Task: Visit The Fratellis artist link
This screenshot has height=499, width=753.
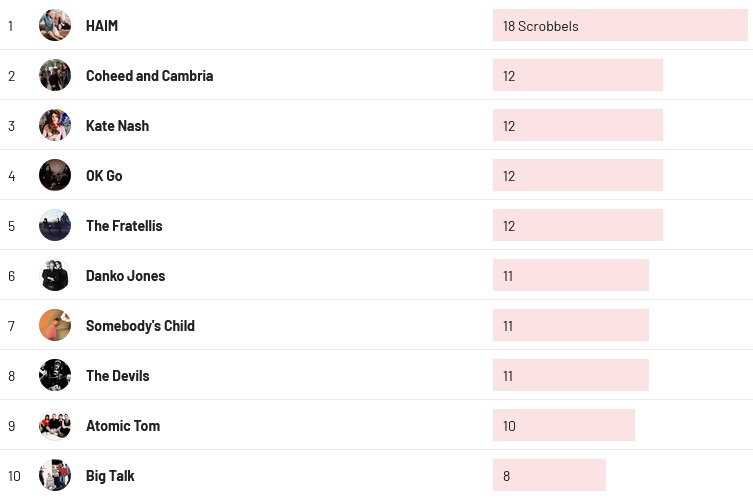Action: pos(124,226)
